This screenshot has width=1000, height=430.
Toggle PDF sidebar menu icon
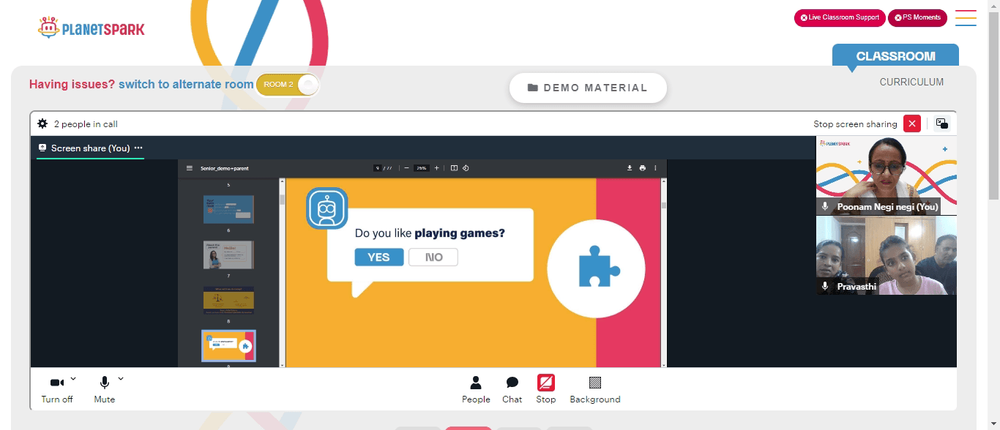click(189, 168)
